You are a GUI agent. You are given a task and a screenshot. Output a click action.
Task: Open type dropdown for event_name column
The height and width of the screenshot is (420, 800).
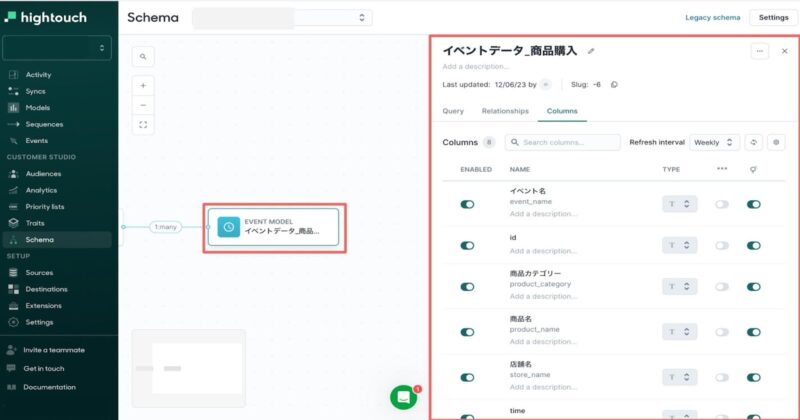(679, 204)
